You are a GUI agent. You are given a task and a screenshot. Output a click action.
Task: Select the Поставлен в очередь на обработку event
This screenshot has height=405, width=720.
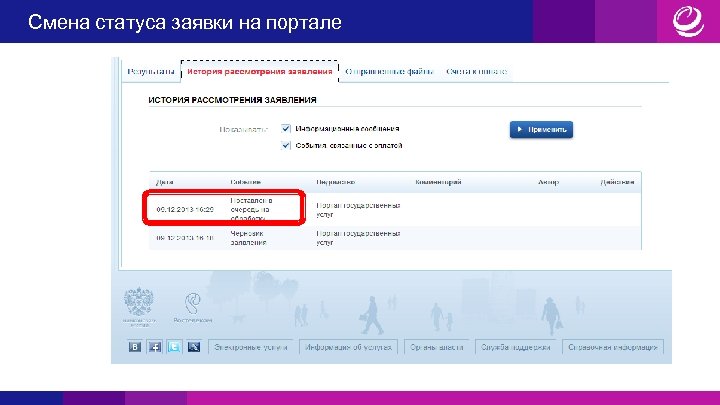pyautogui.click(x=252, y=209)
